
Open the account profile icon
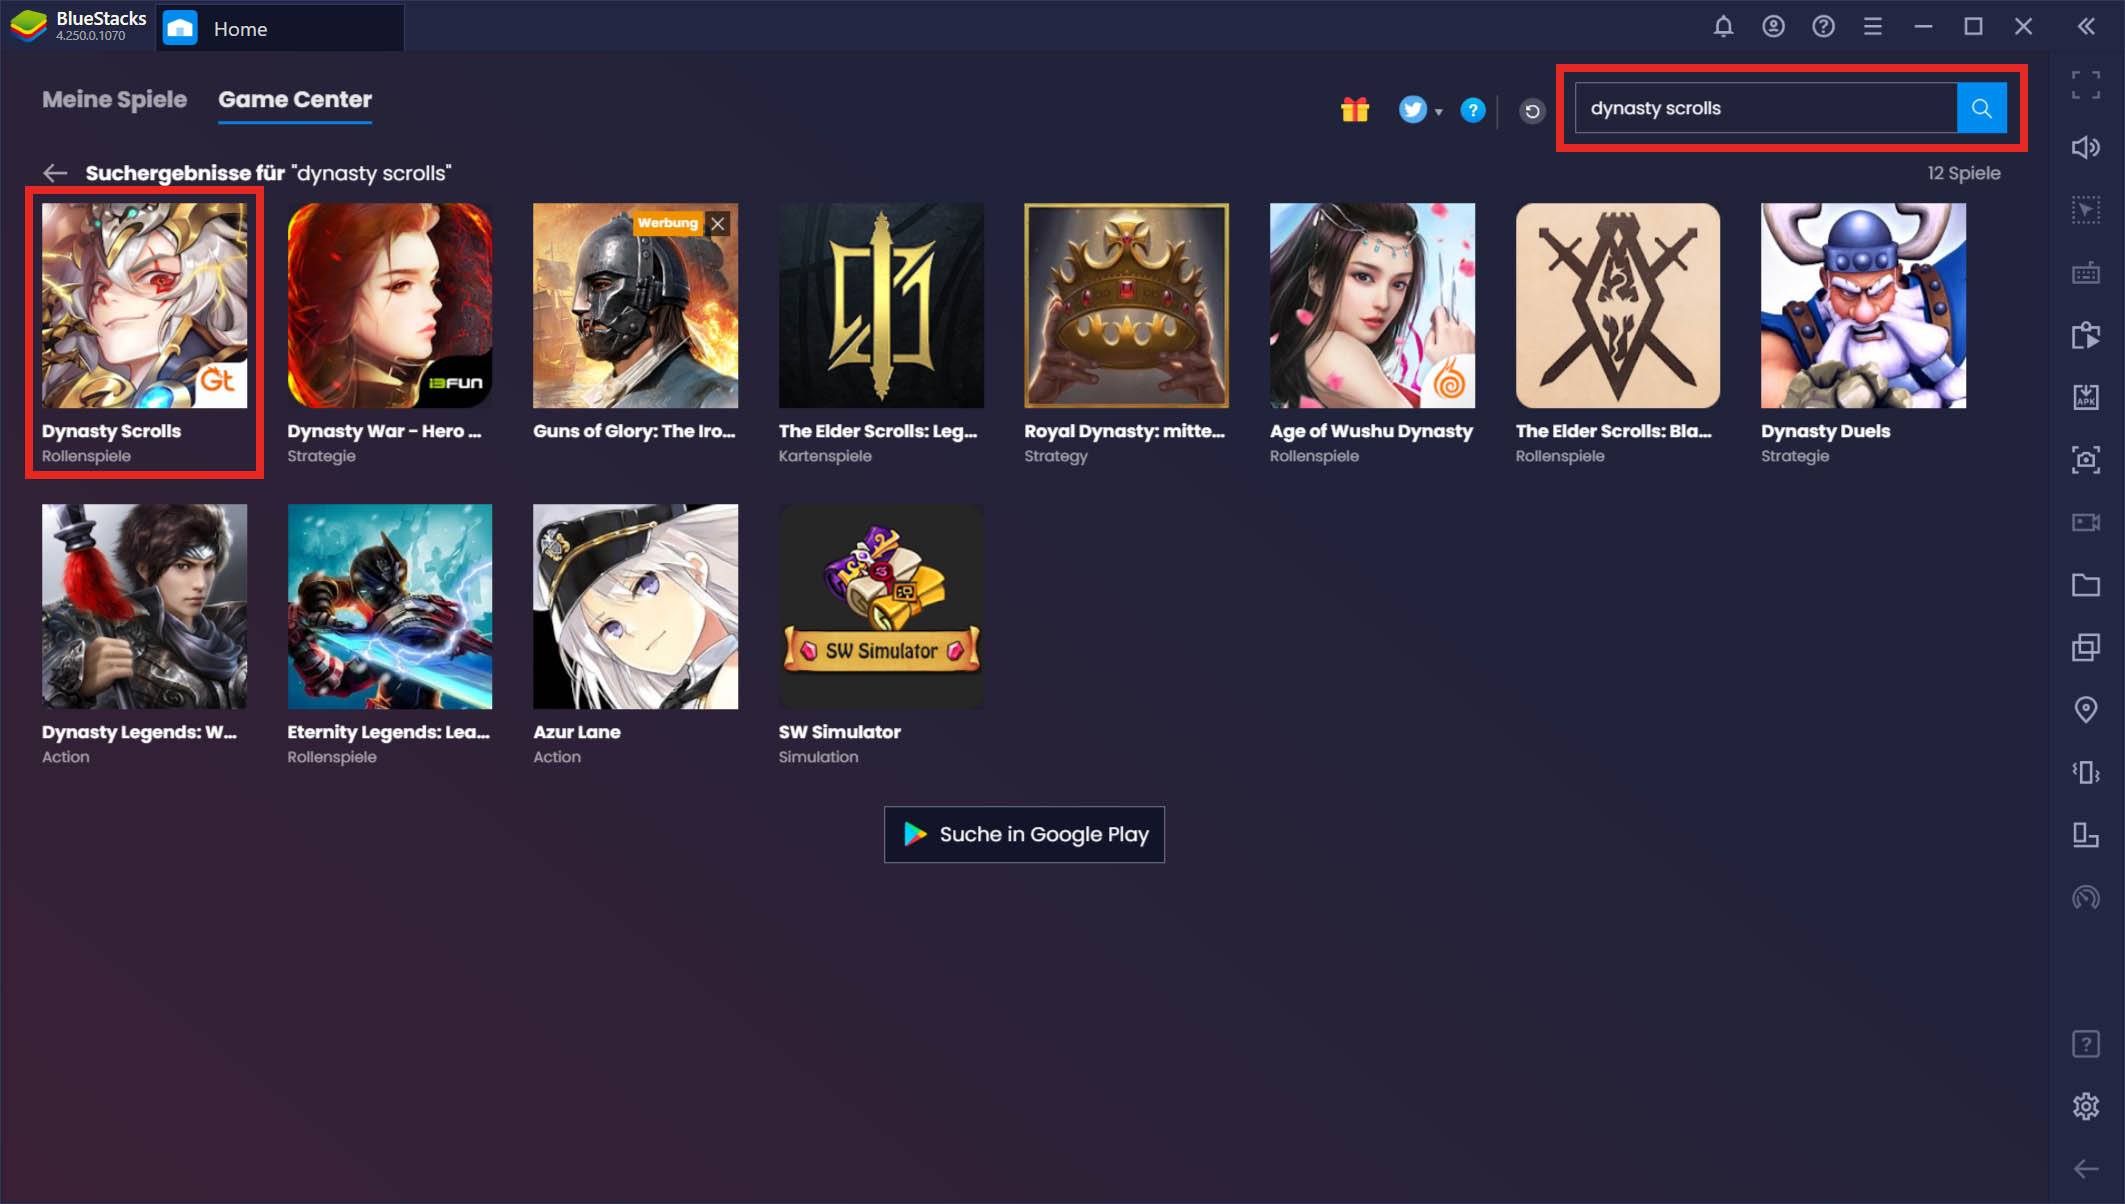tap(1773, 27)
